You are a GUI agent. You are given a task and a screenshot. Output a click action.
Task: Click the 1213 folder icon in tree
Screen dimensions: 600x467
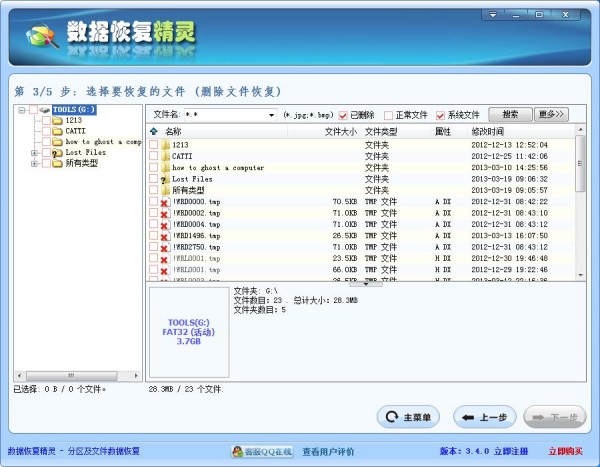(57, 121)
